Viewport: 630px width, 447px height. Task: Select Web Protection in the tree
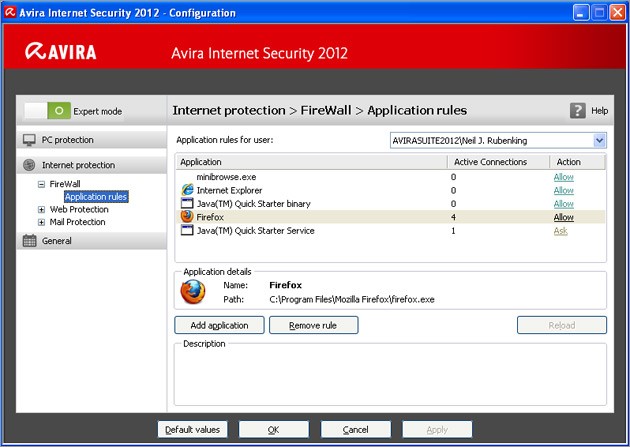coord(79,209)
